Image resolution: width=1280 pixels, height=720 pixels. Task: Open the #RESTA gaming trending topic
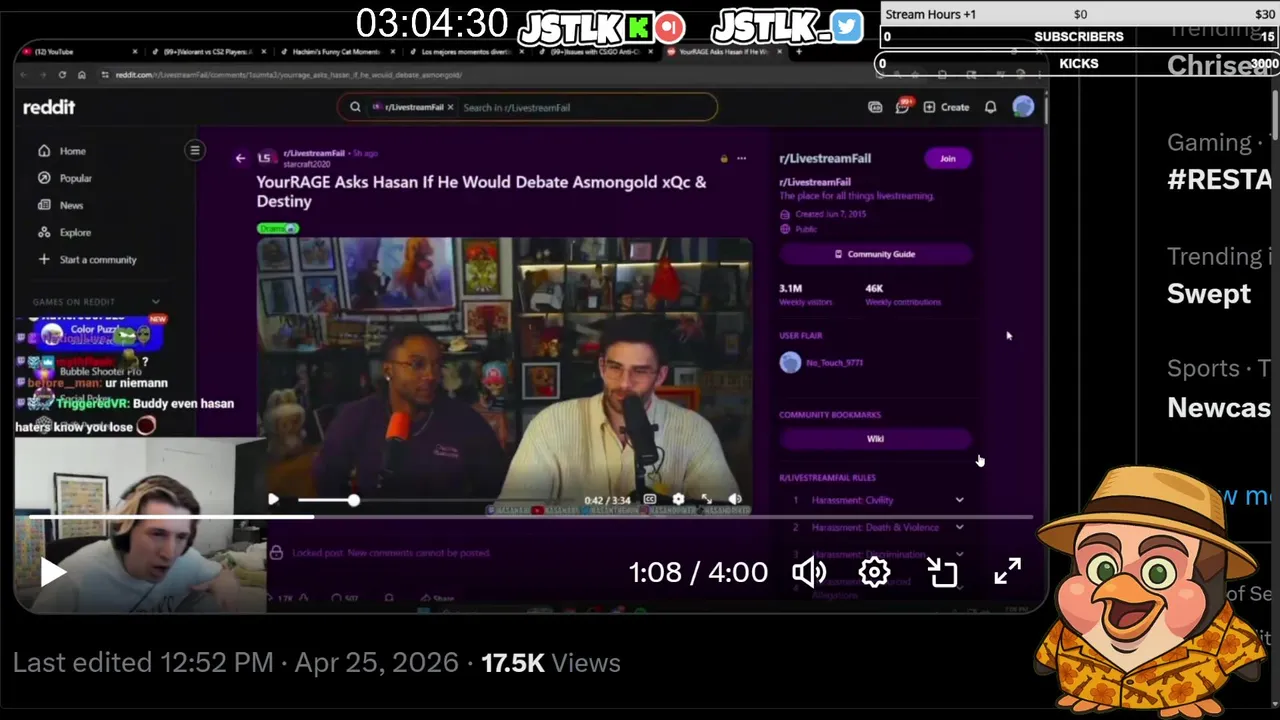click(1220, 179)
